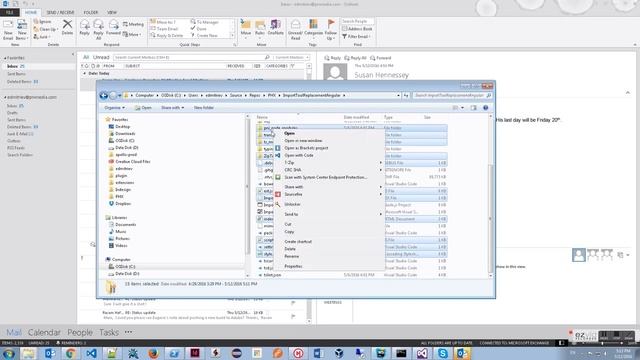
Task: Open the Organize dropdown in Explorer
Action: 114,108
